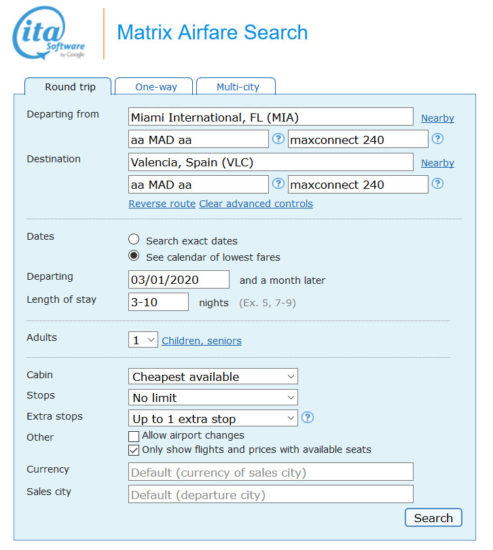This screenshot has height=550, width=493.
Task: Click Clear advanced controls link
Action: pos(256,204)
